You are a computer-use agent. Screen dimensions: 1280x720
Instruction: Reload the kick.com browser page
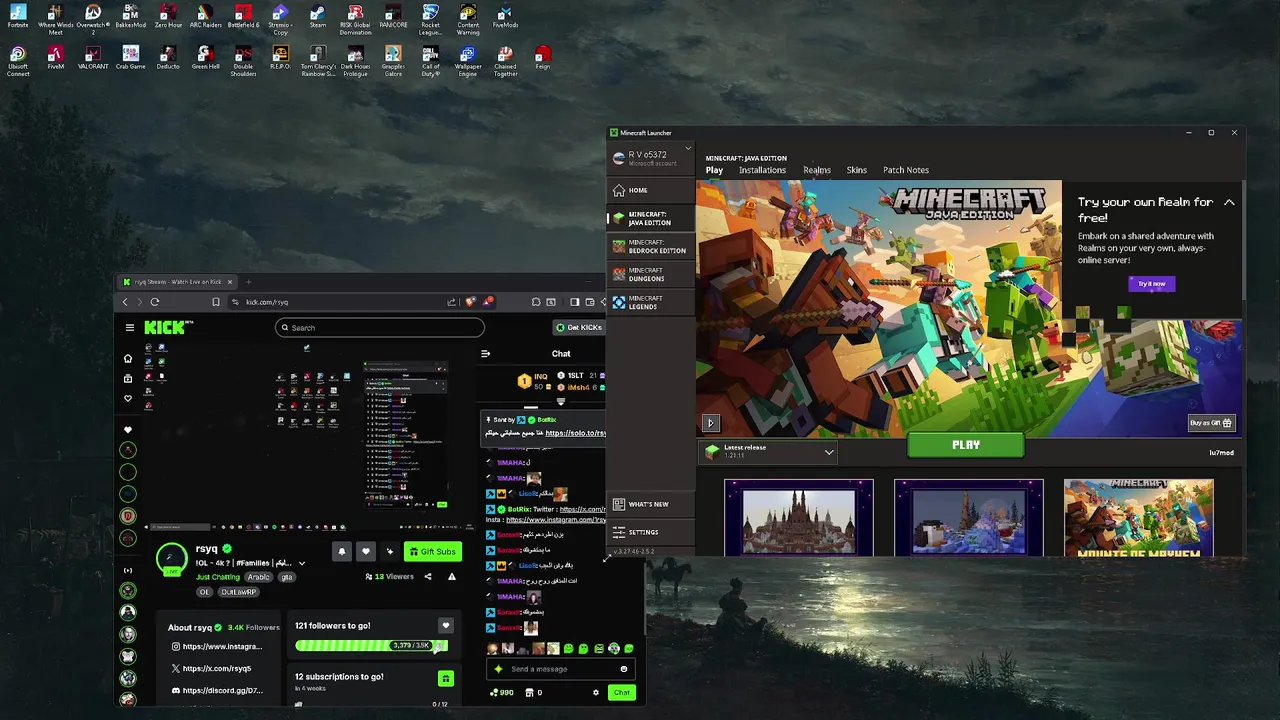(x=155, y=302)
